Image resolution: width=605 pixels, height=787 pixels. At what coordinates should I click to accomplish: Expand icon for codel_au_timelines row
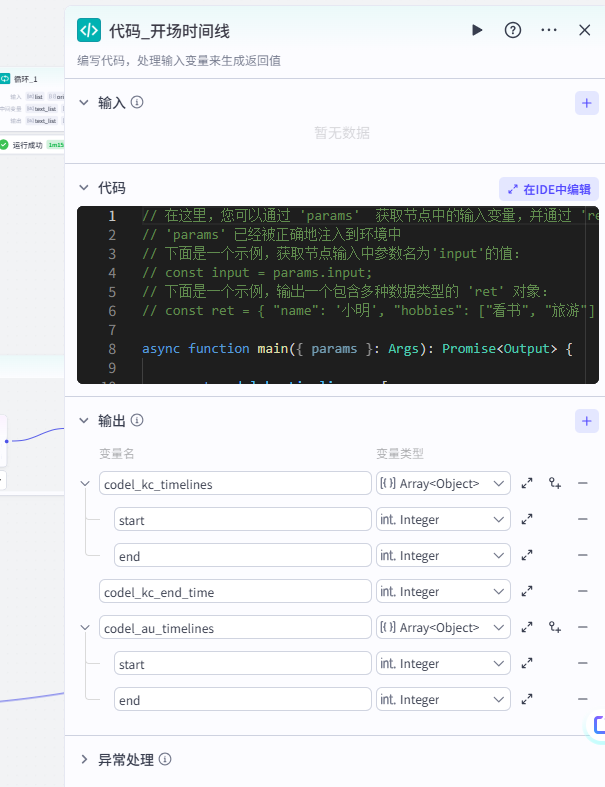pyautogui.click(x=527, y=627)
